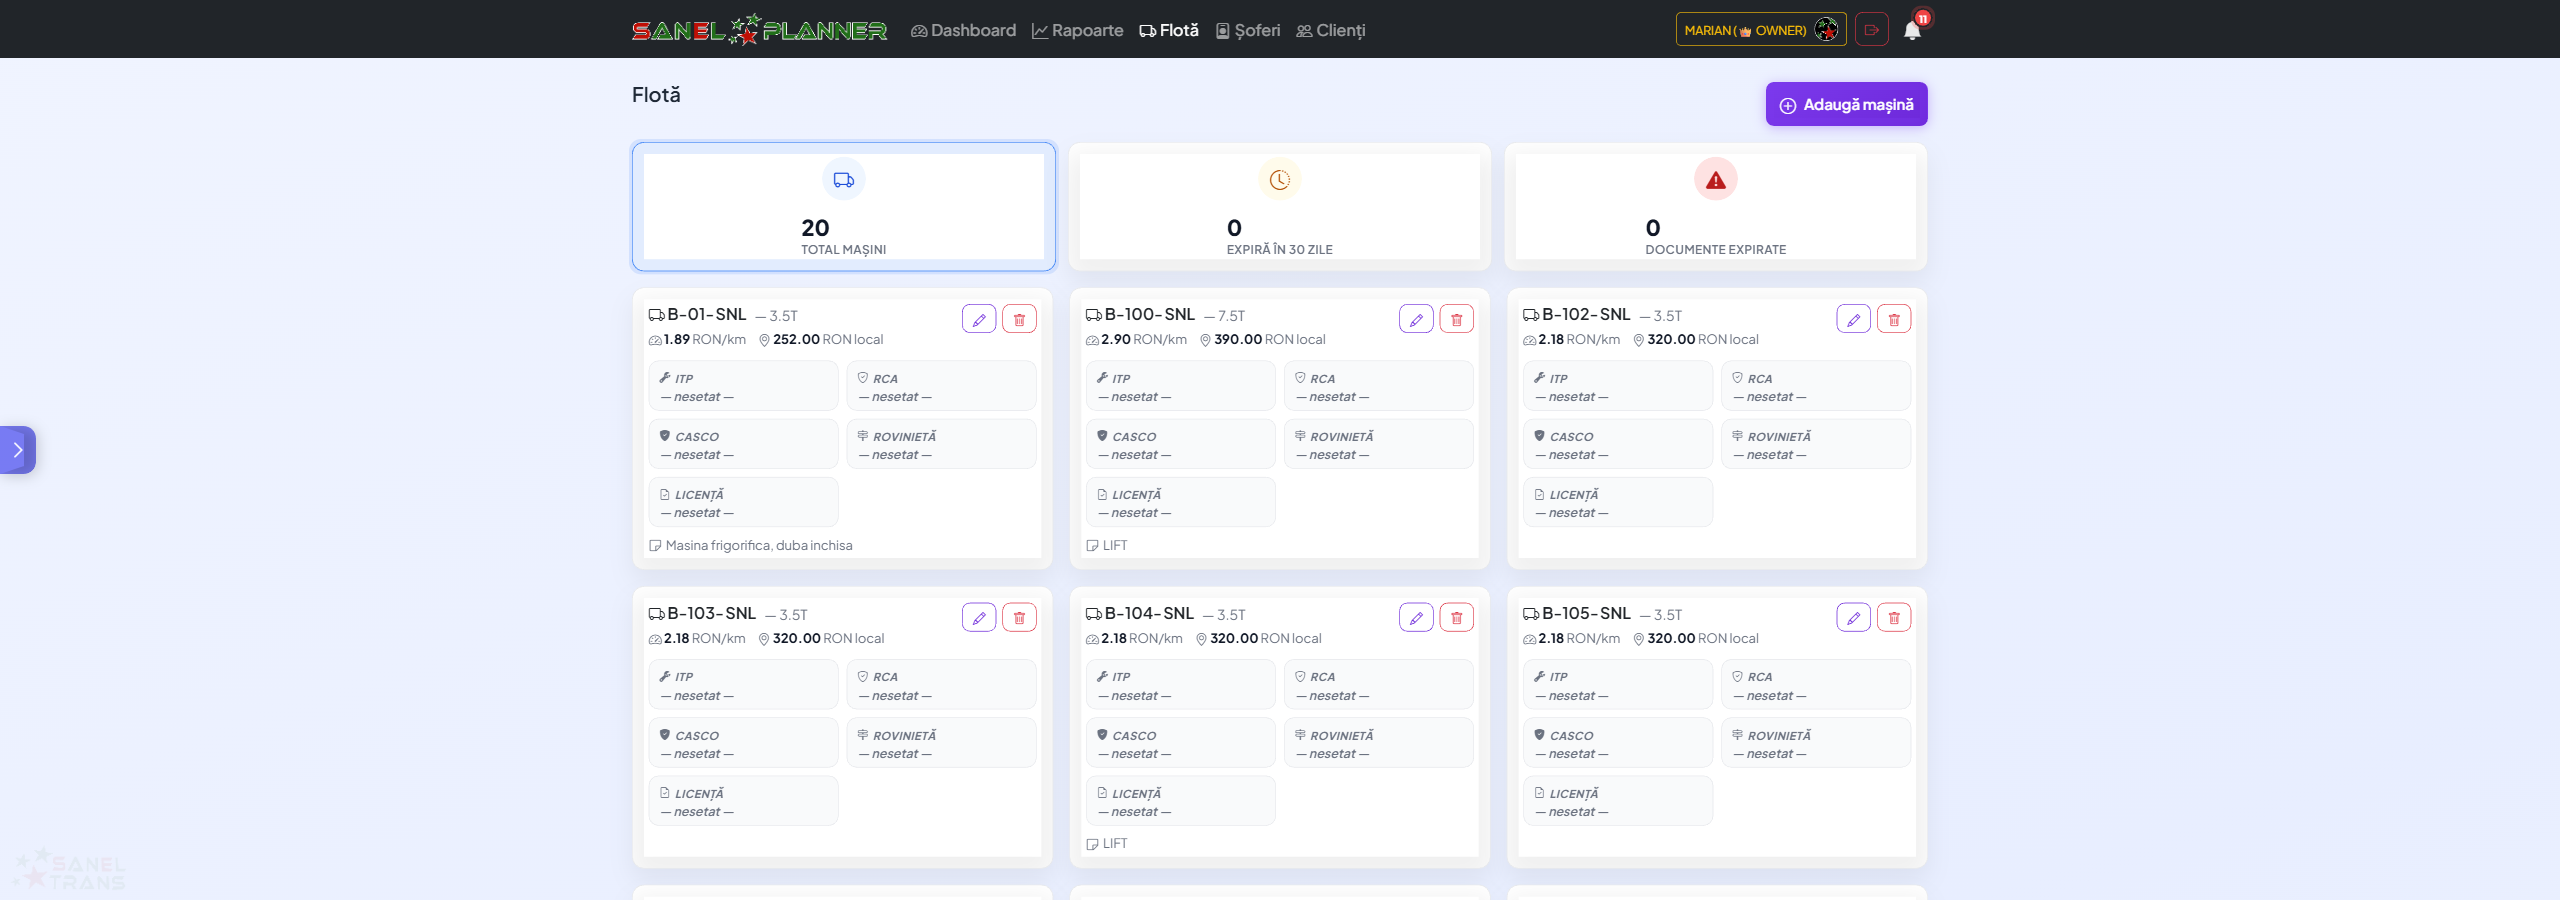The height and width of the screenshot is (900, 2560).
Task: Edit vehicle B-102-SNL with pencil icon
Action: (1853, 319)
